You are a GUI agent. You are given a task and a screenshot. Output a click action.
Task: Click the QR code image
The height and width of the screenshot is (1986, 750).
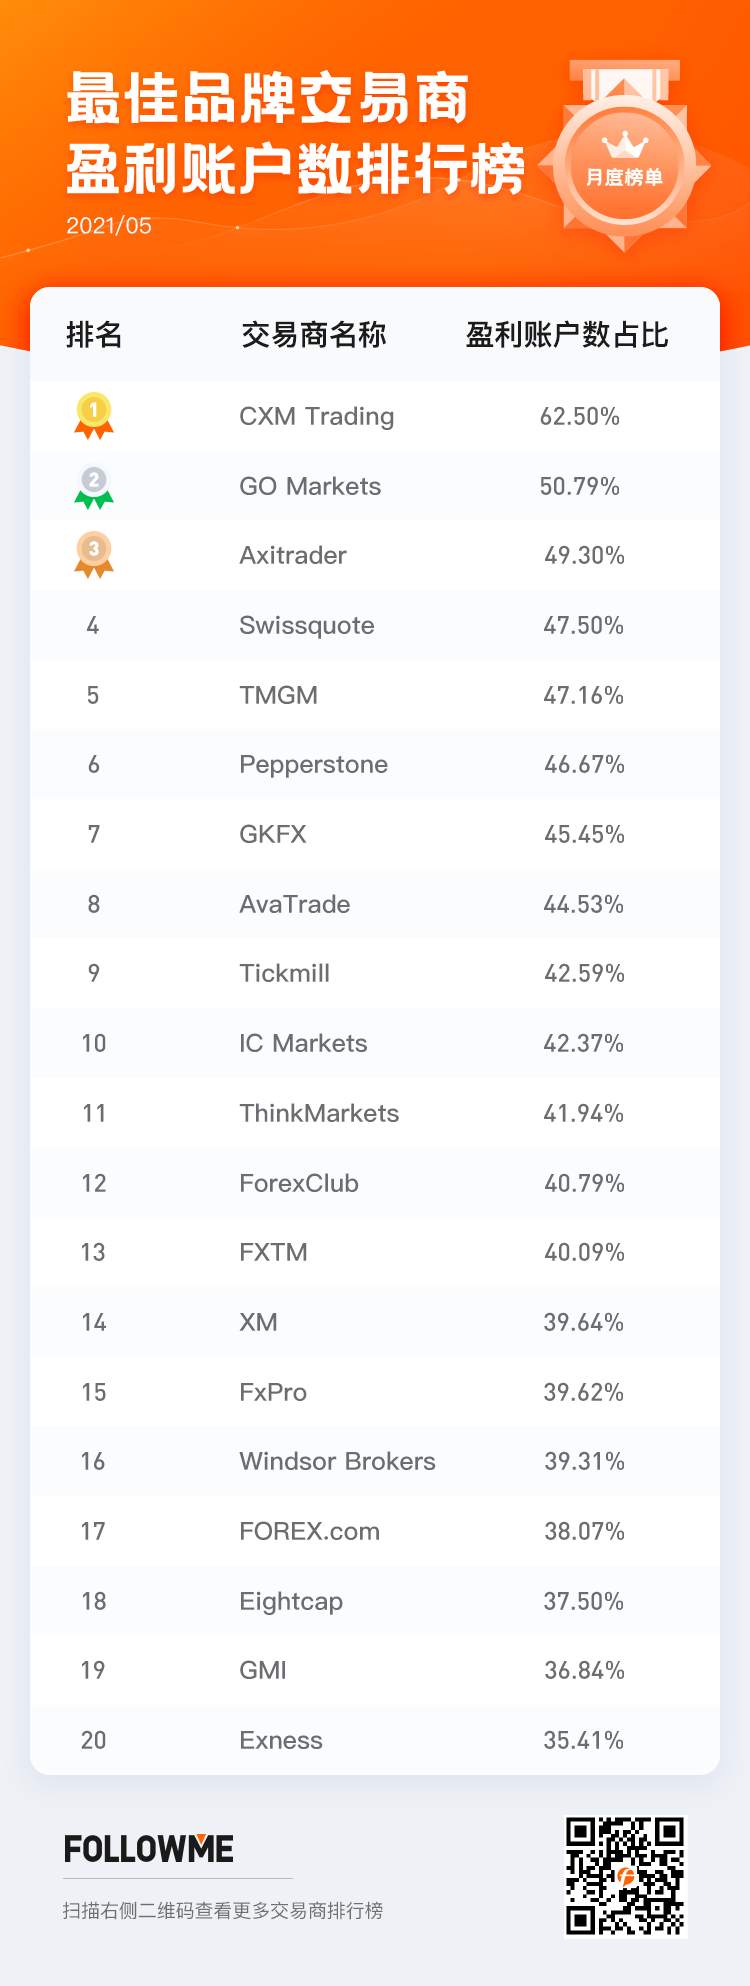click(625, 1876)
